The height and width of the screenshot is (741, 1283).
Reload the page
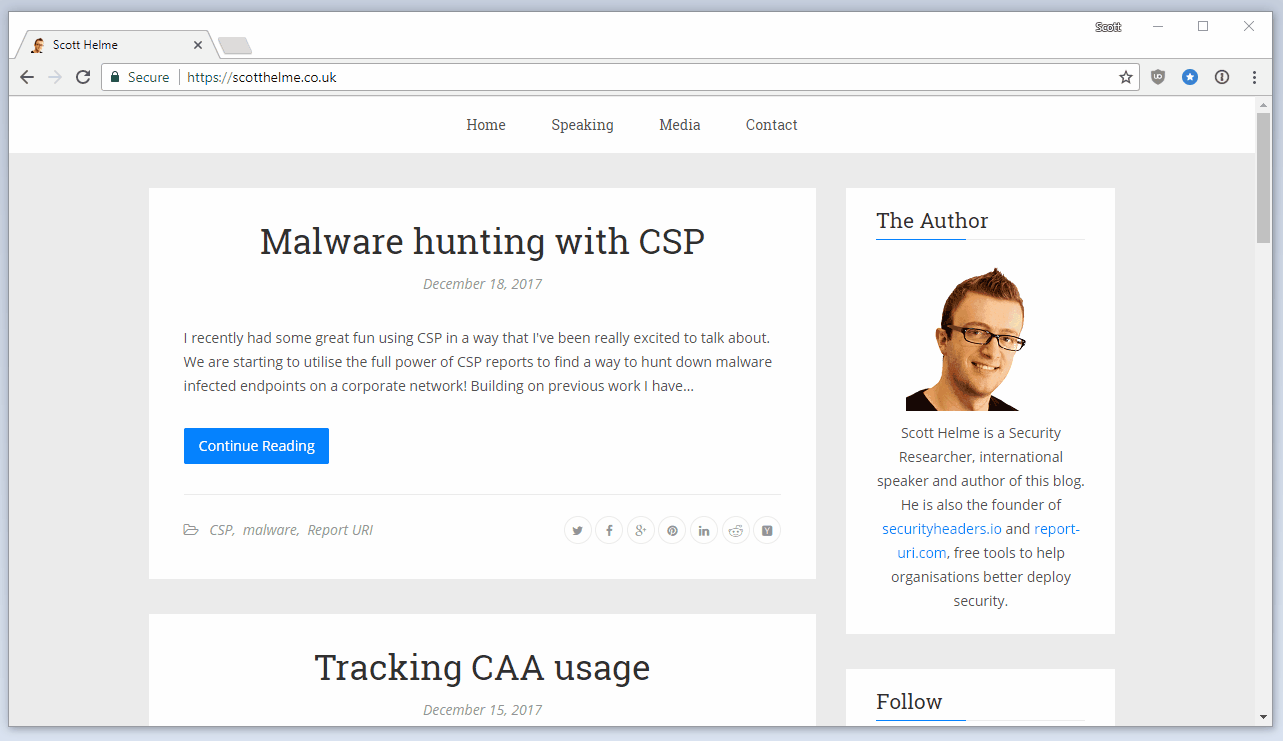coord(83,77)
